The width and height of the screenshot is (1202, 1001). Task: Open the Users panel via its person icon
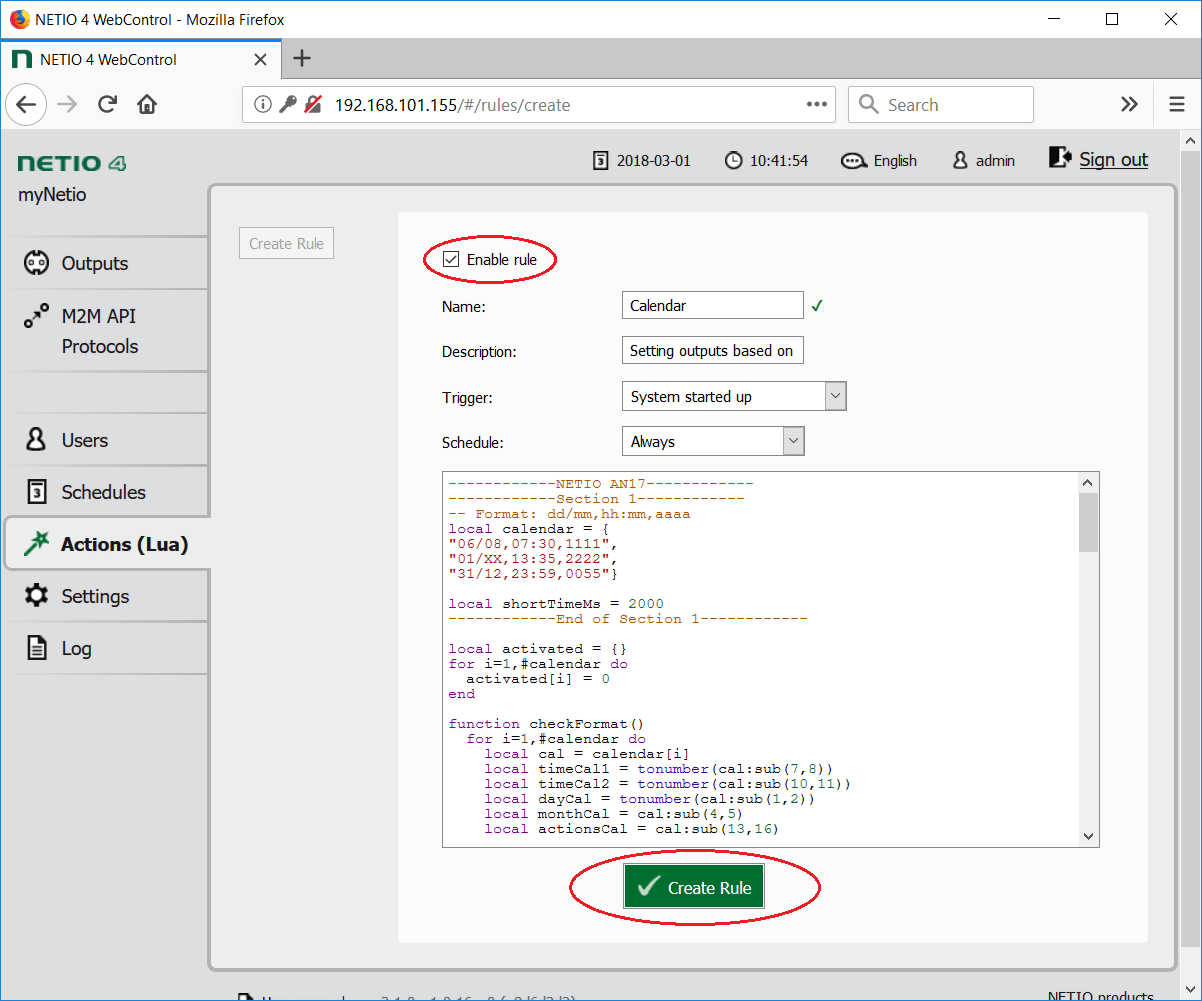(x=36, y=439)
